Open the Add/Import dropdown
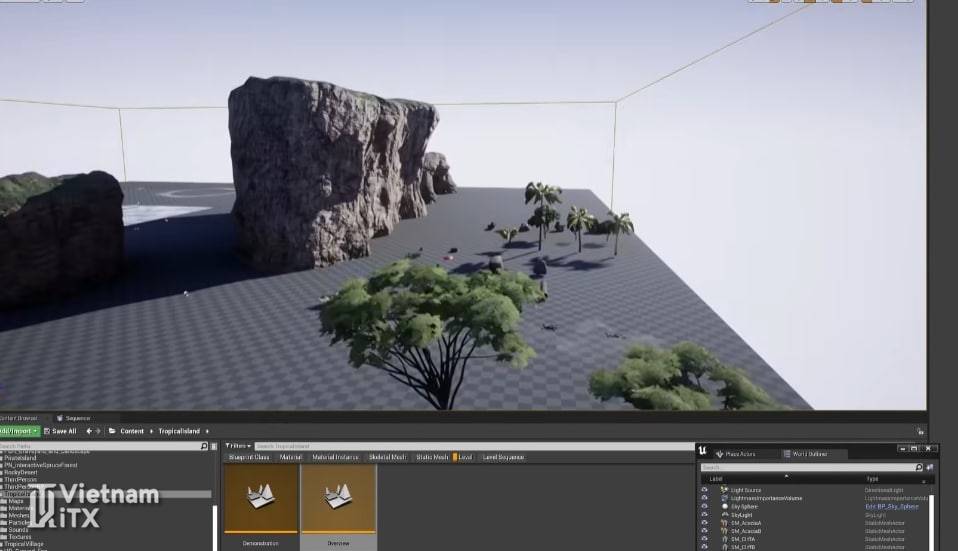Viewport: 958px width, 551px height. pyautogui.click(x=20, y=431)
